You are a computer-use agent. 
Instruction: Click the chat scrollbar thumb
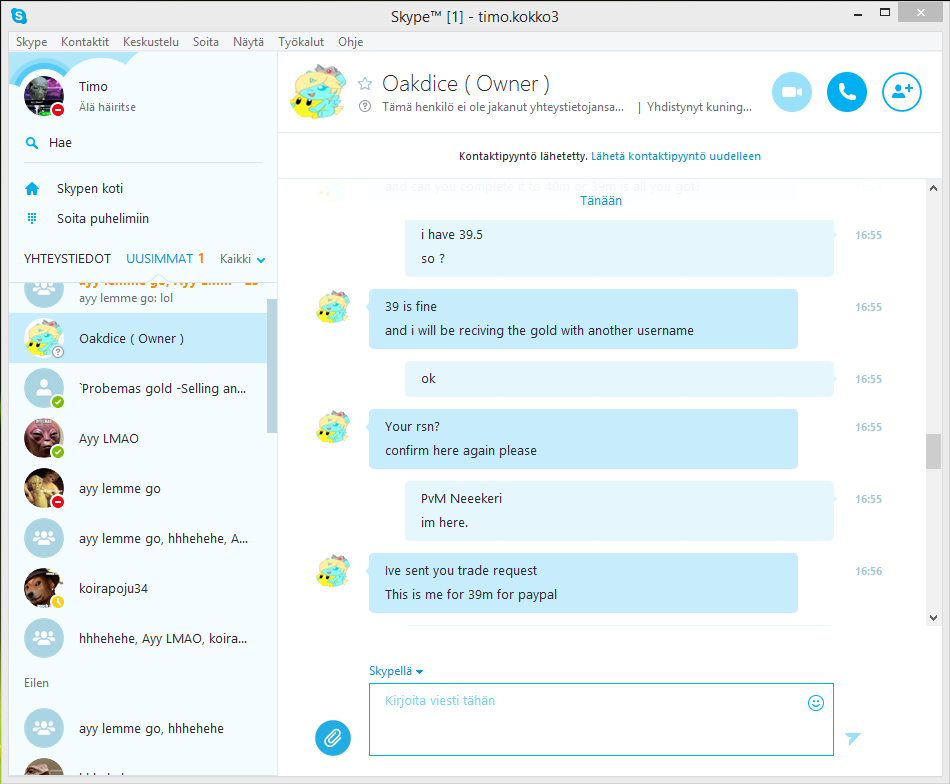click(933, 451)
